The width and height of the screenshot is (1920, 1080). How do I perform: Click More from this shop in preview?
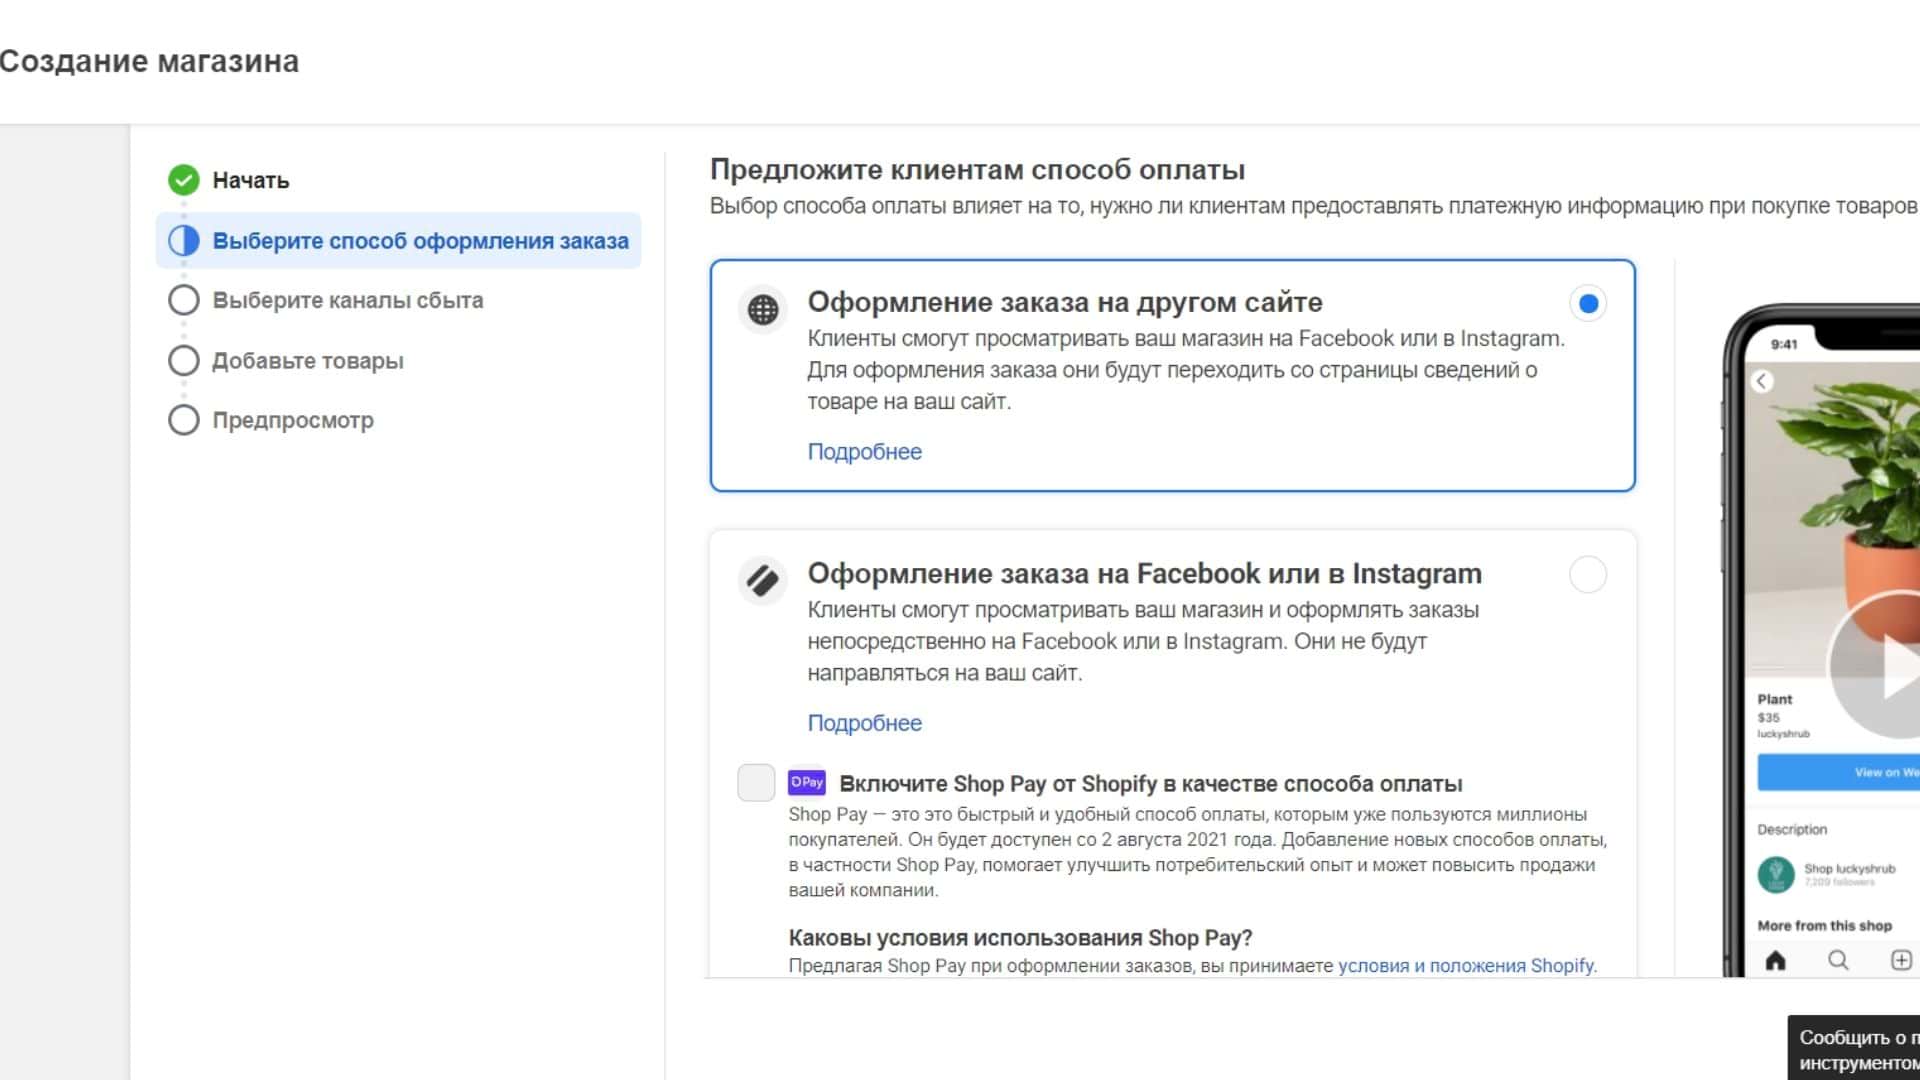pos(1825,926)
